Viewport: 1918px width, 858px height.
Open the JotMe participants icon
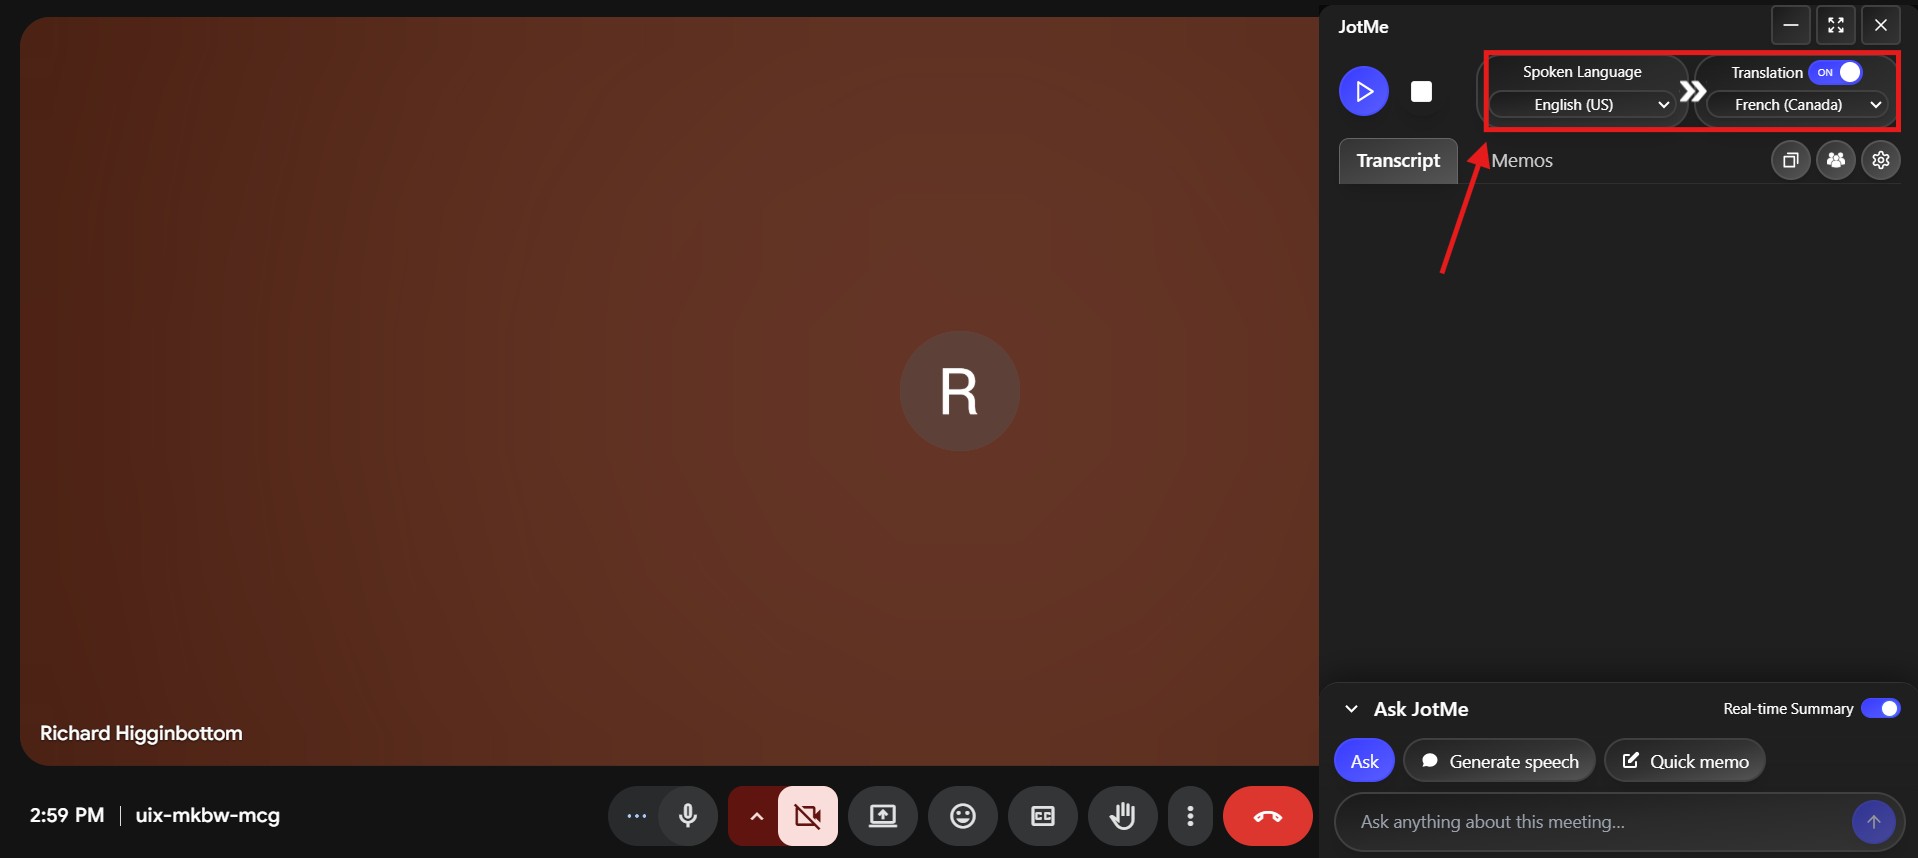point(1835,160)
